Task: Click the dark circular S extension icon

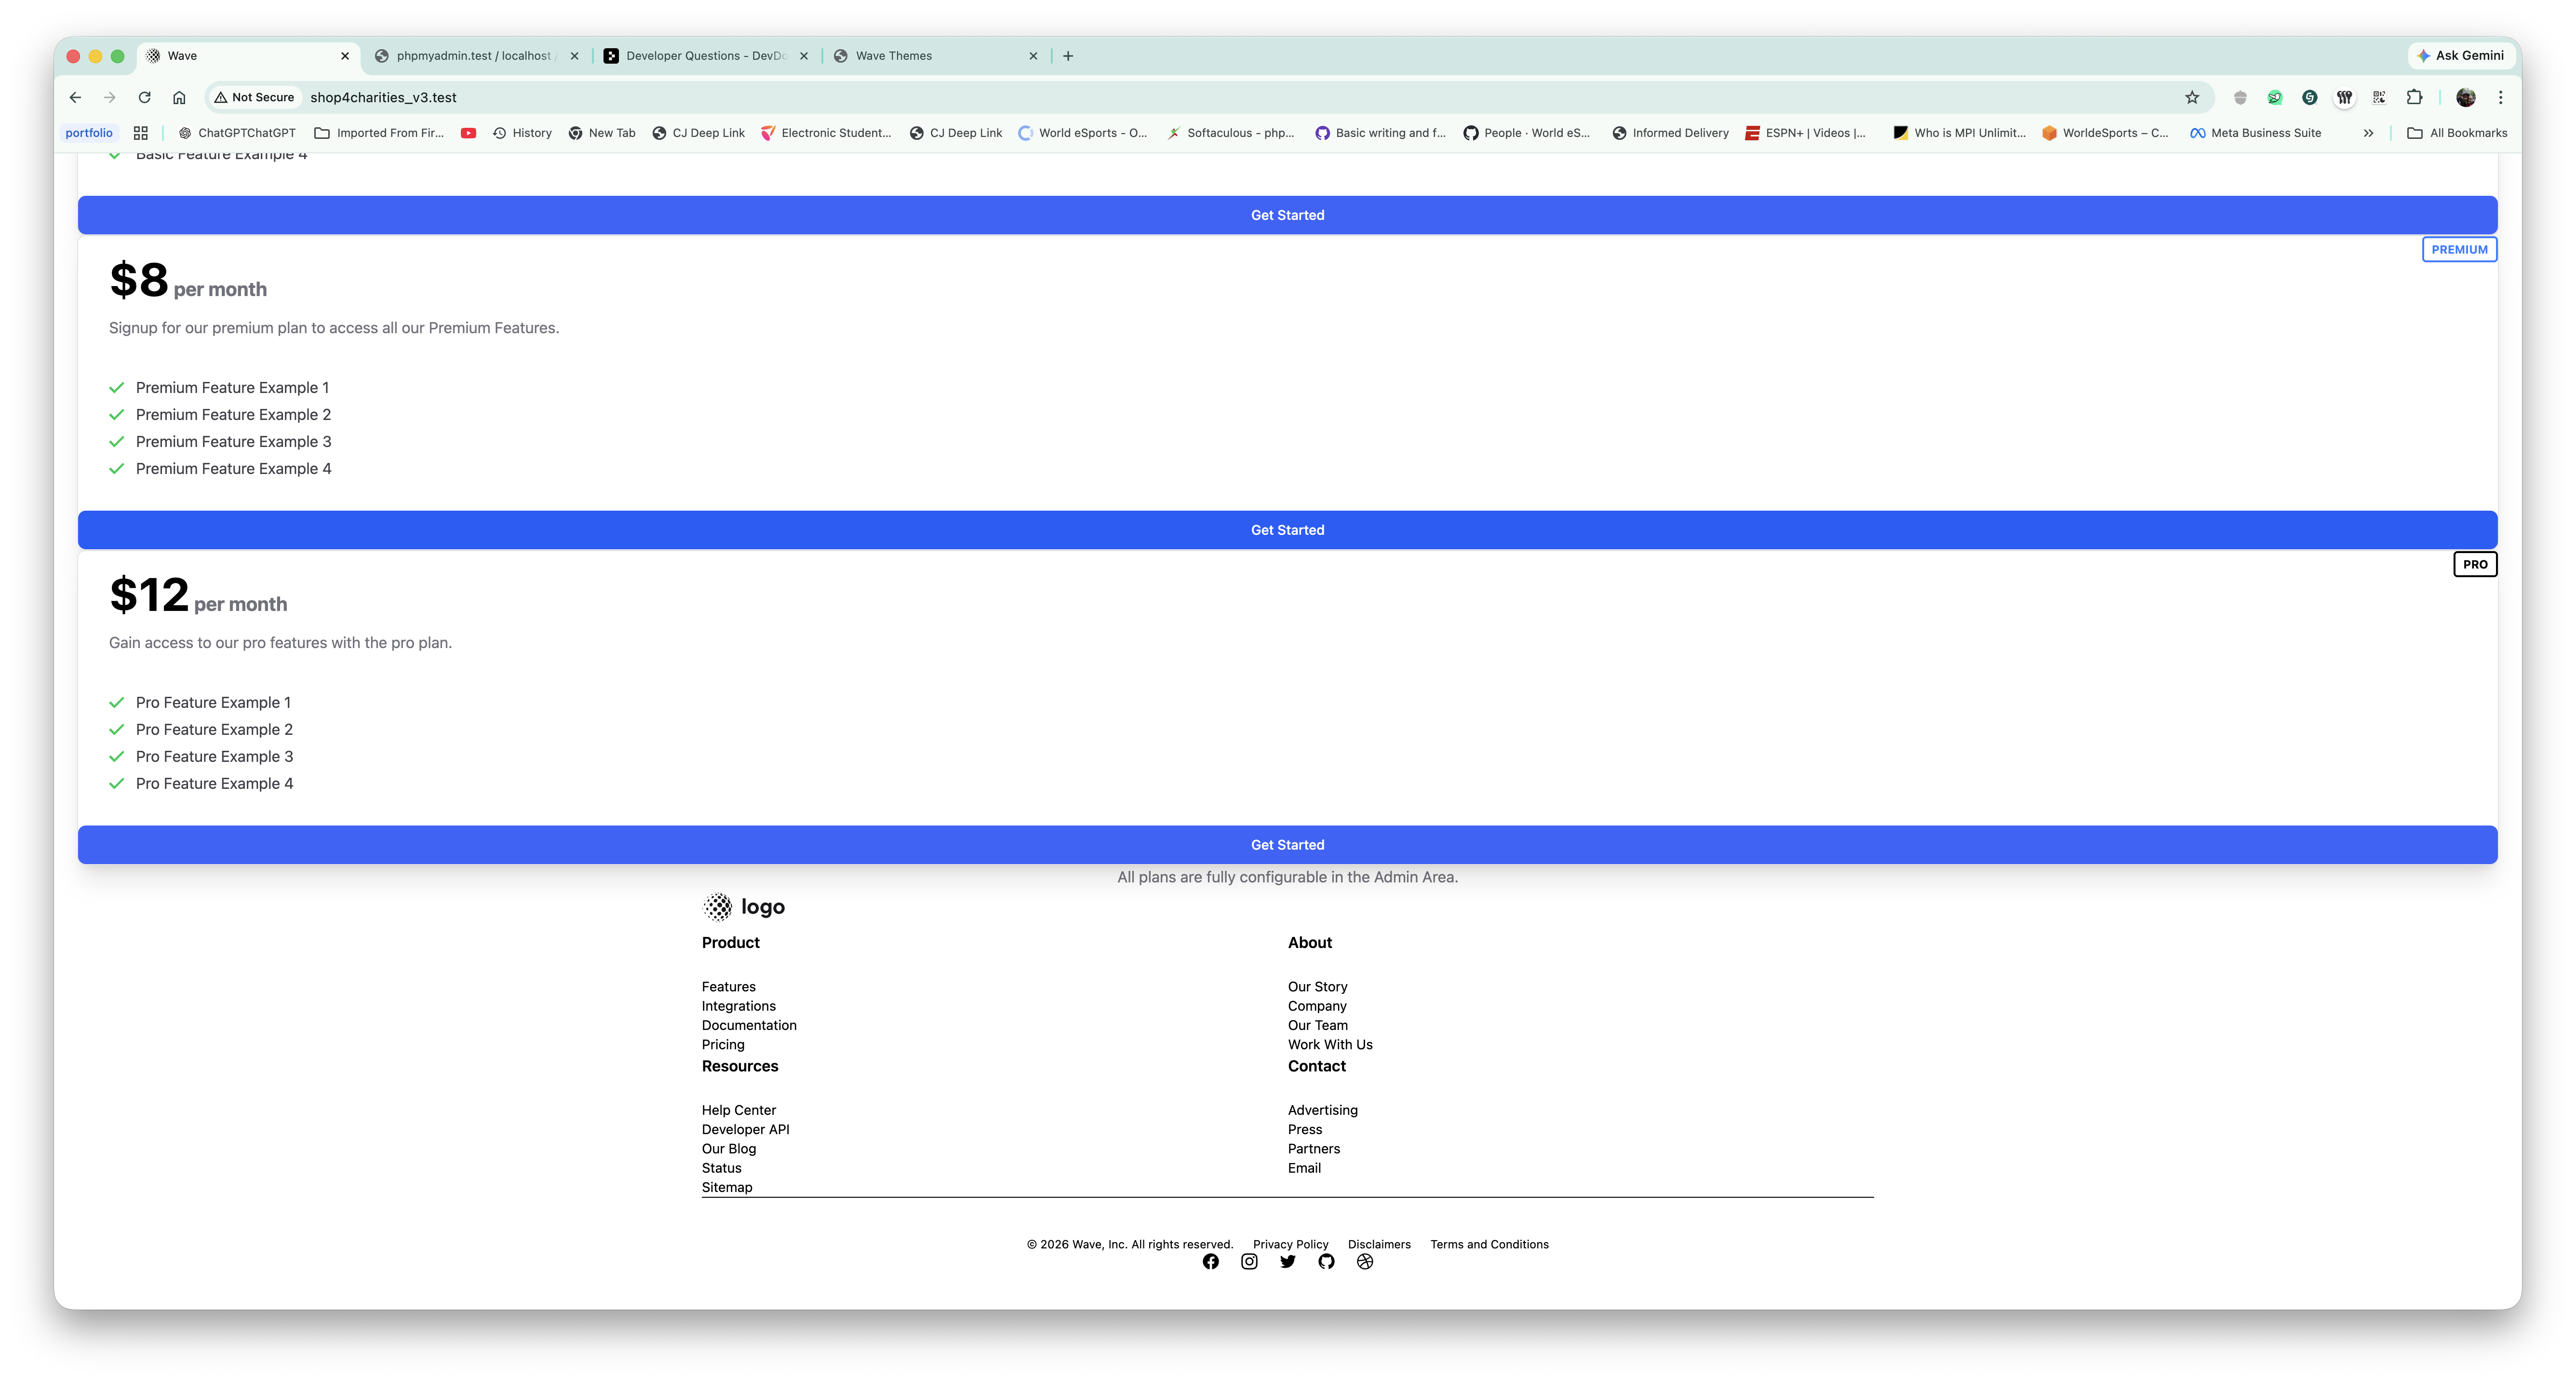Action: (2310, 97)
